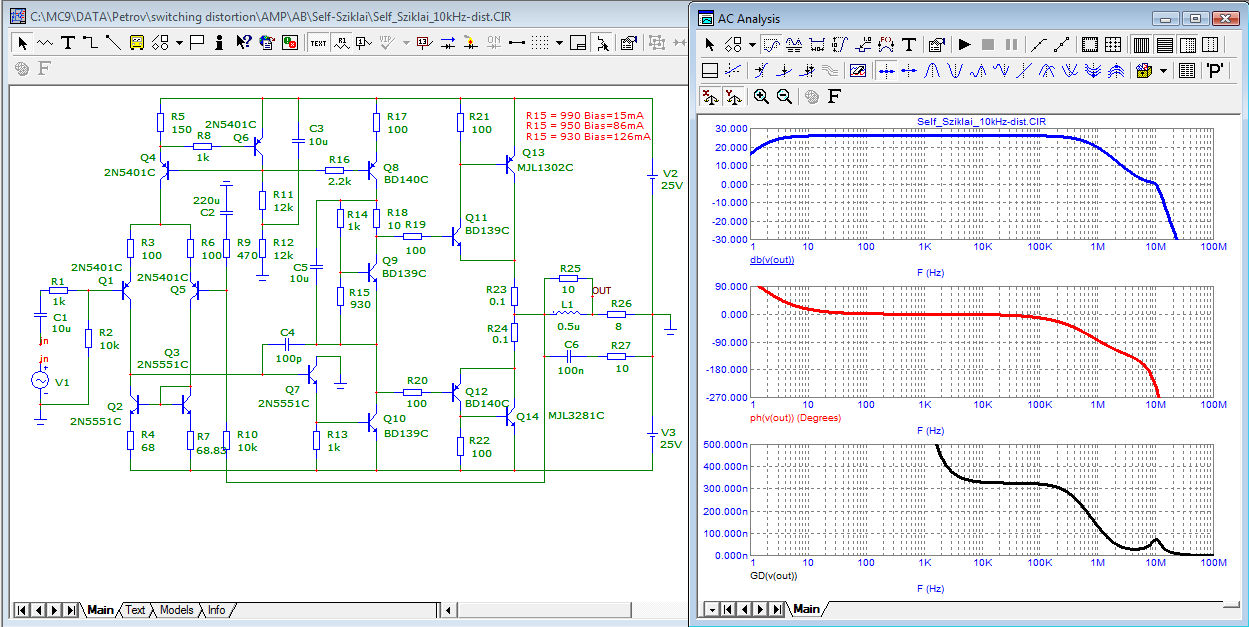Screen dimensions: 1249x627
Task: Open the dropdown next to color palette icon
Action: tap(1163, 71)
